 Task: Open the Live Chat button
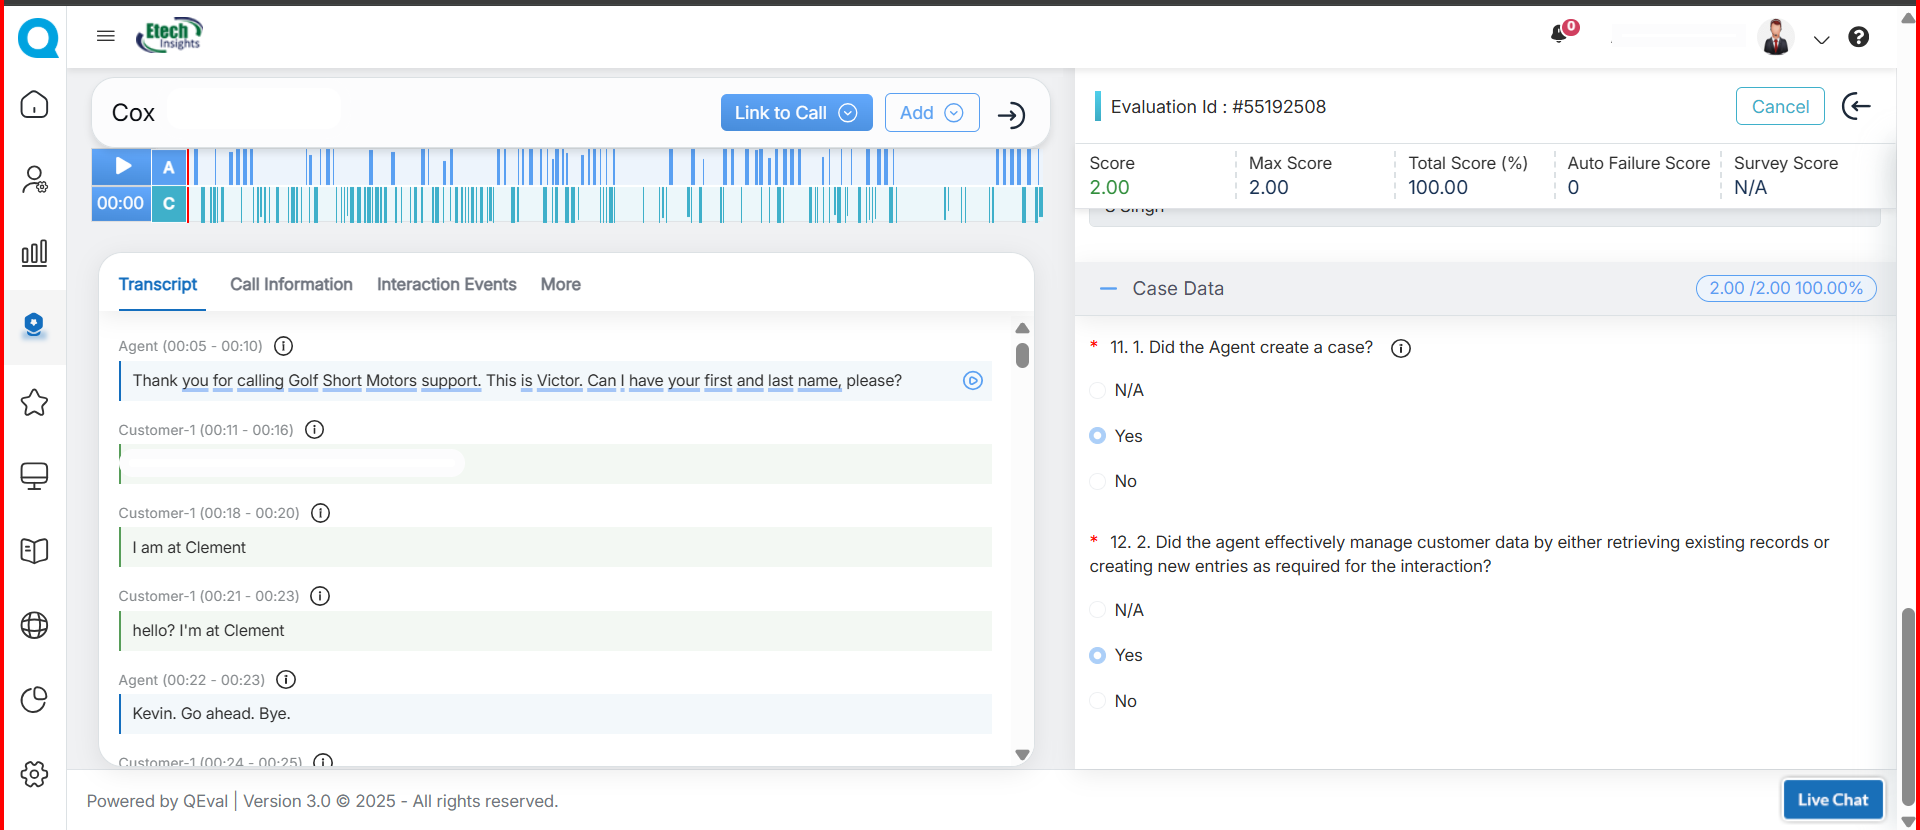click(x=1832, y=800)
